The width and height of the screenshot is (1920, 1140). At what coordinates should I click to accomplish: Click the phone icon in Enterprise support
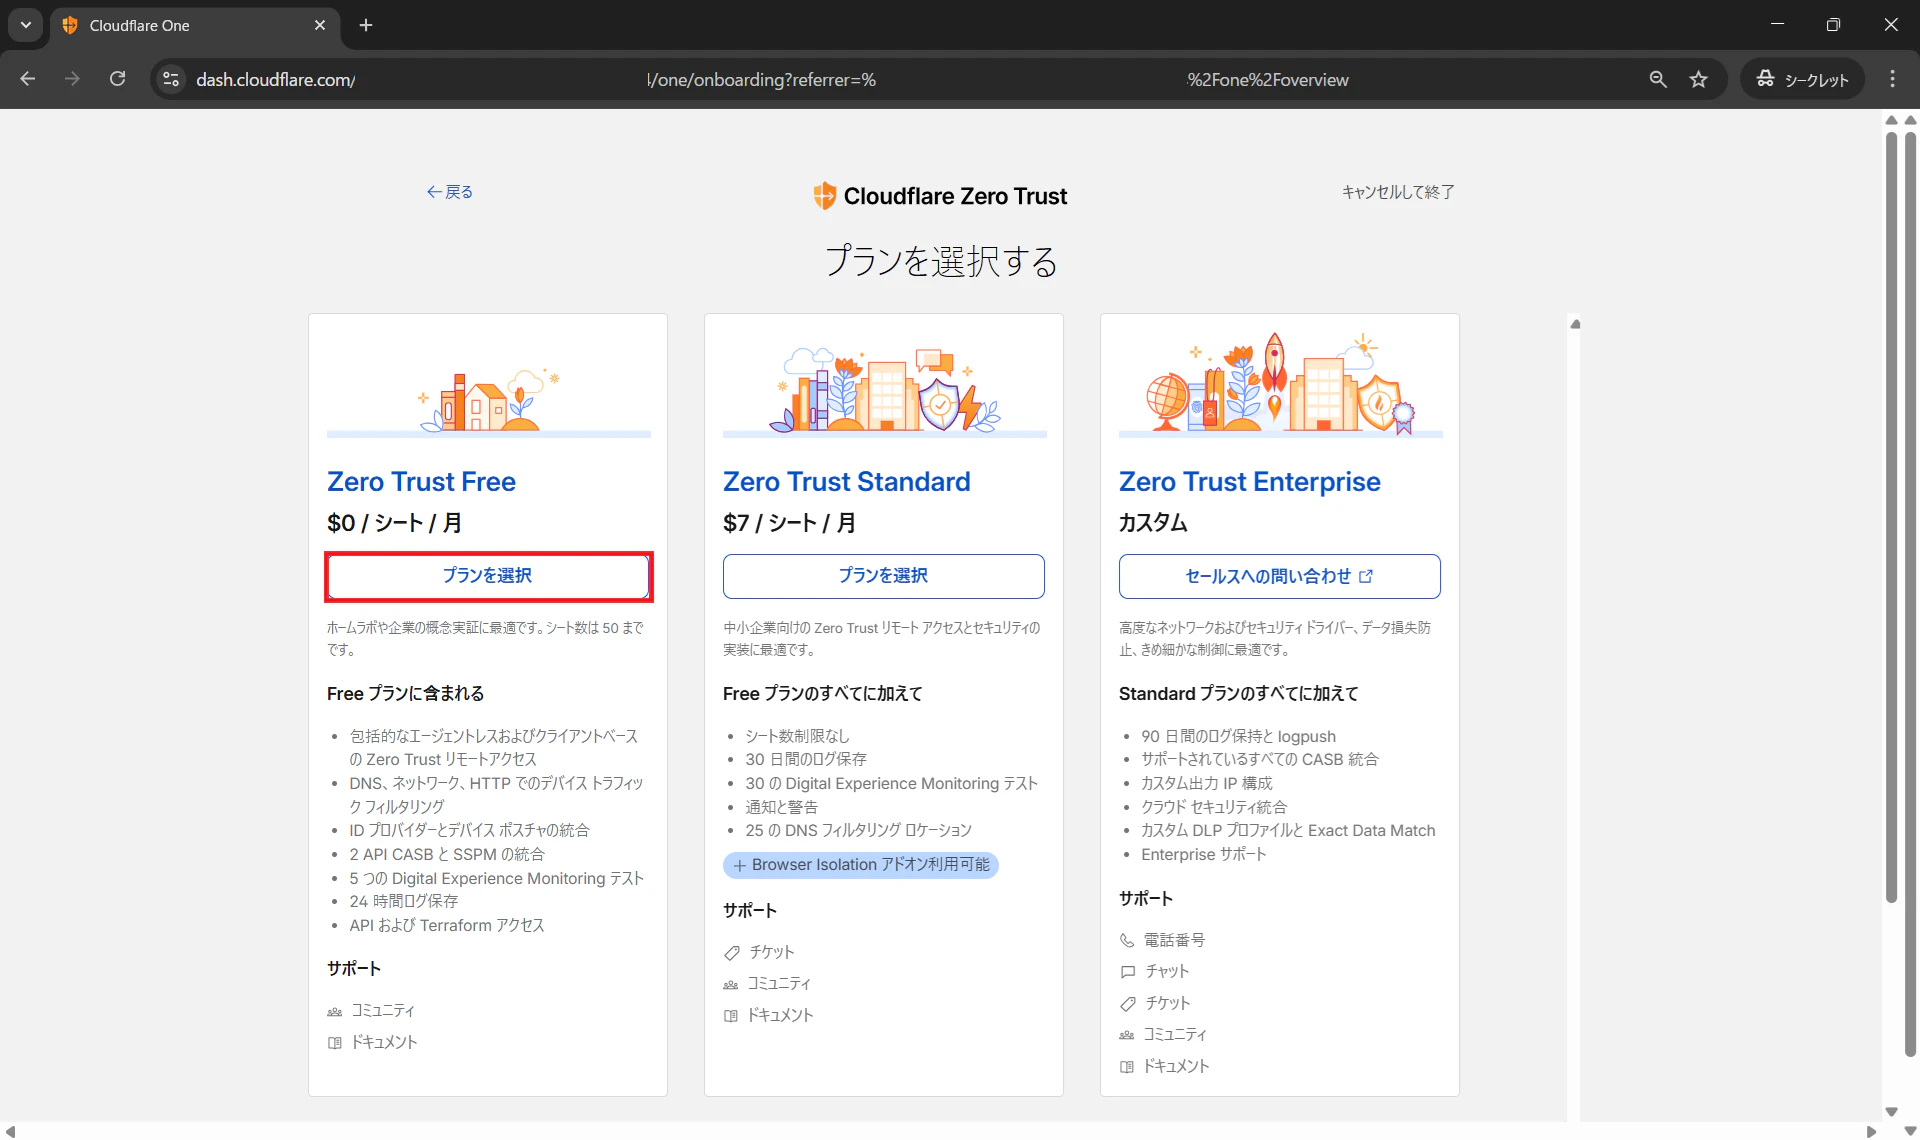point(1127,941)
